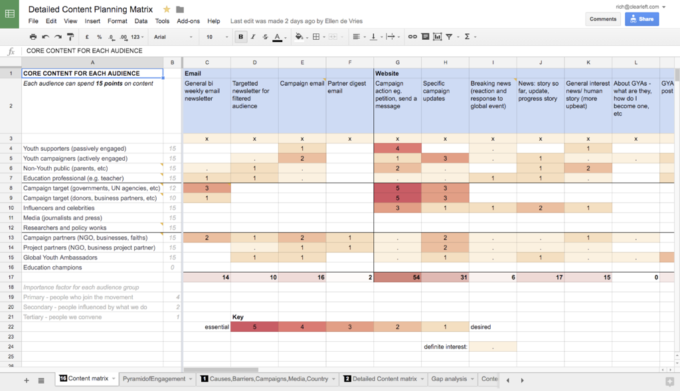Open the Add-ons menu
Viewport: 680px width, 391px height.
coord(188,21)
